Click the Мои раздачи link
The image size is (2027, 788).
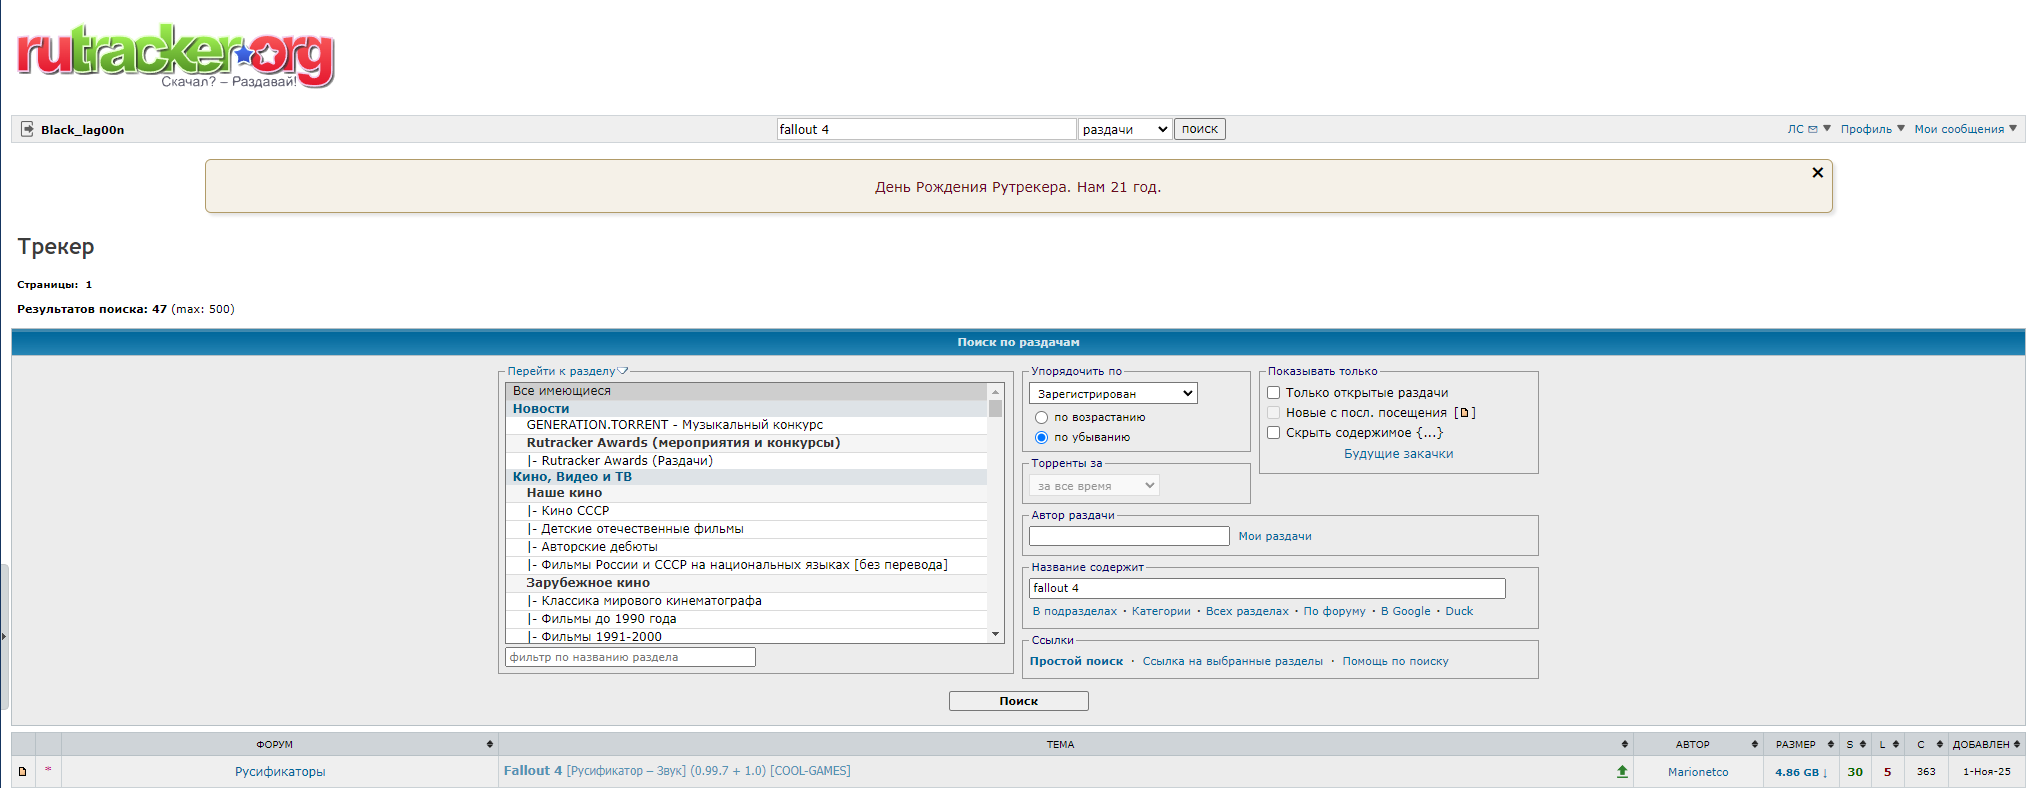tap(1275, 537)
